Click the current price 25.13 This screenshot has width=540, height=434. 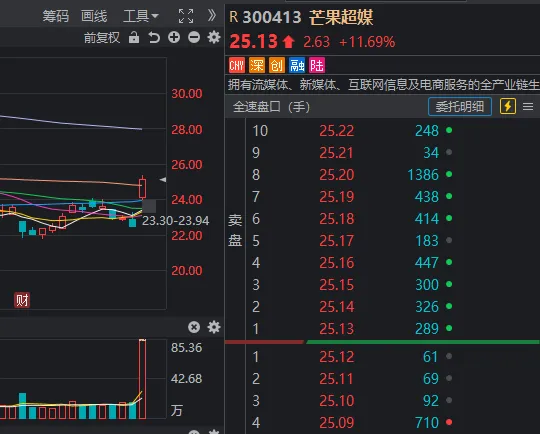(x=253, y=42)
